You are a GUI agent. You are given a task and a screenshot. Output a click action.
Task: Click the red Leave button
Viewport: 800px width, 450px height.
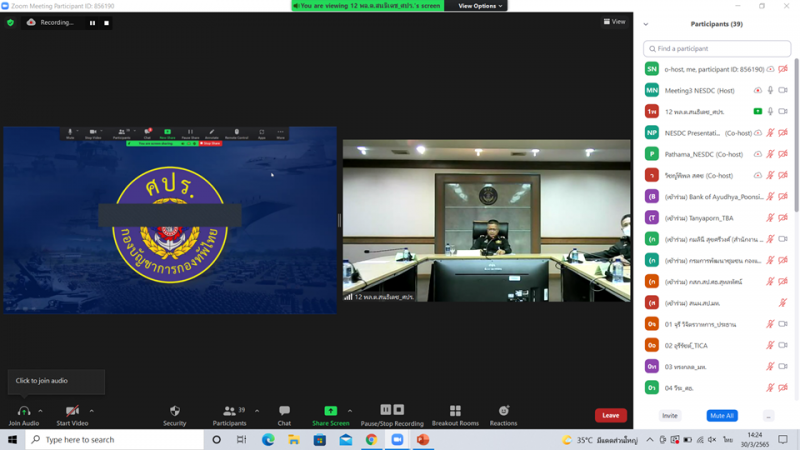(611, 415)
